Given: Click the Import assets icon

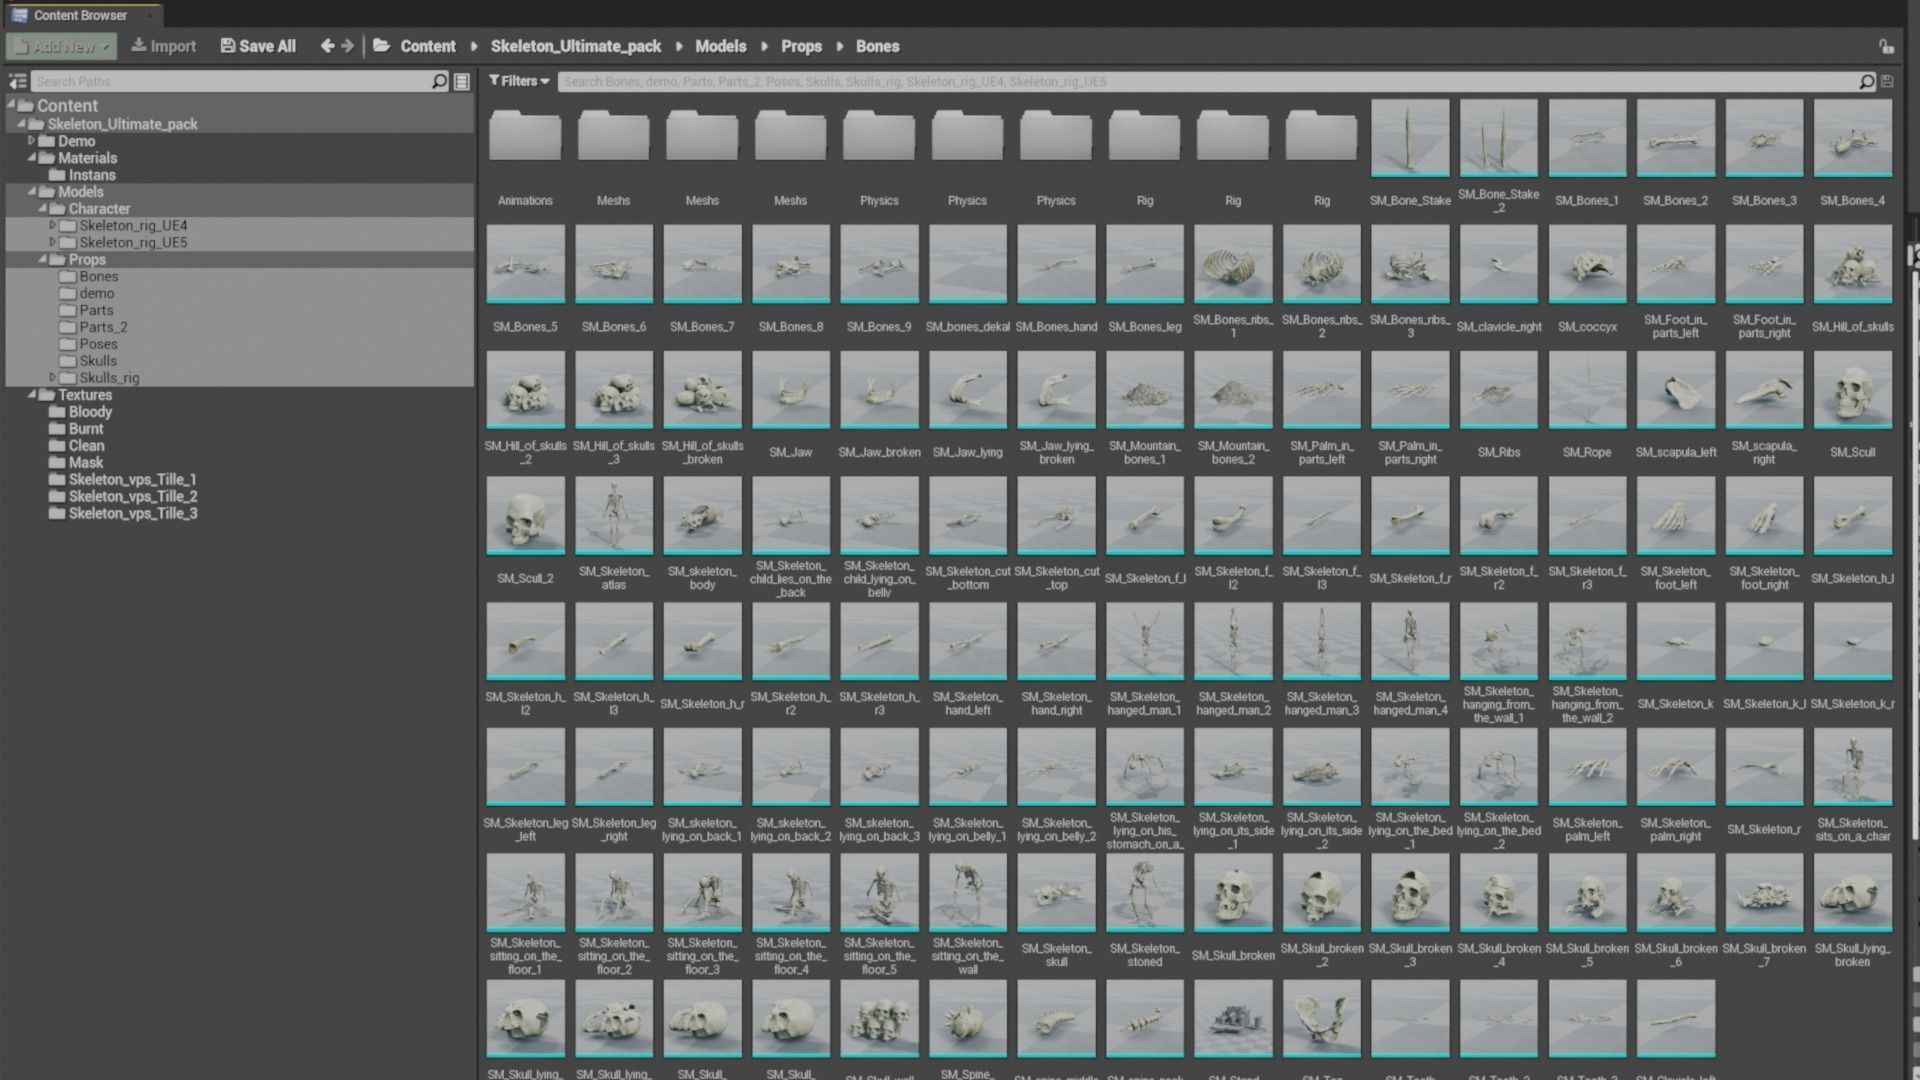Looking at the screenshot, I should [139, 46].
